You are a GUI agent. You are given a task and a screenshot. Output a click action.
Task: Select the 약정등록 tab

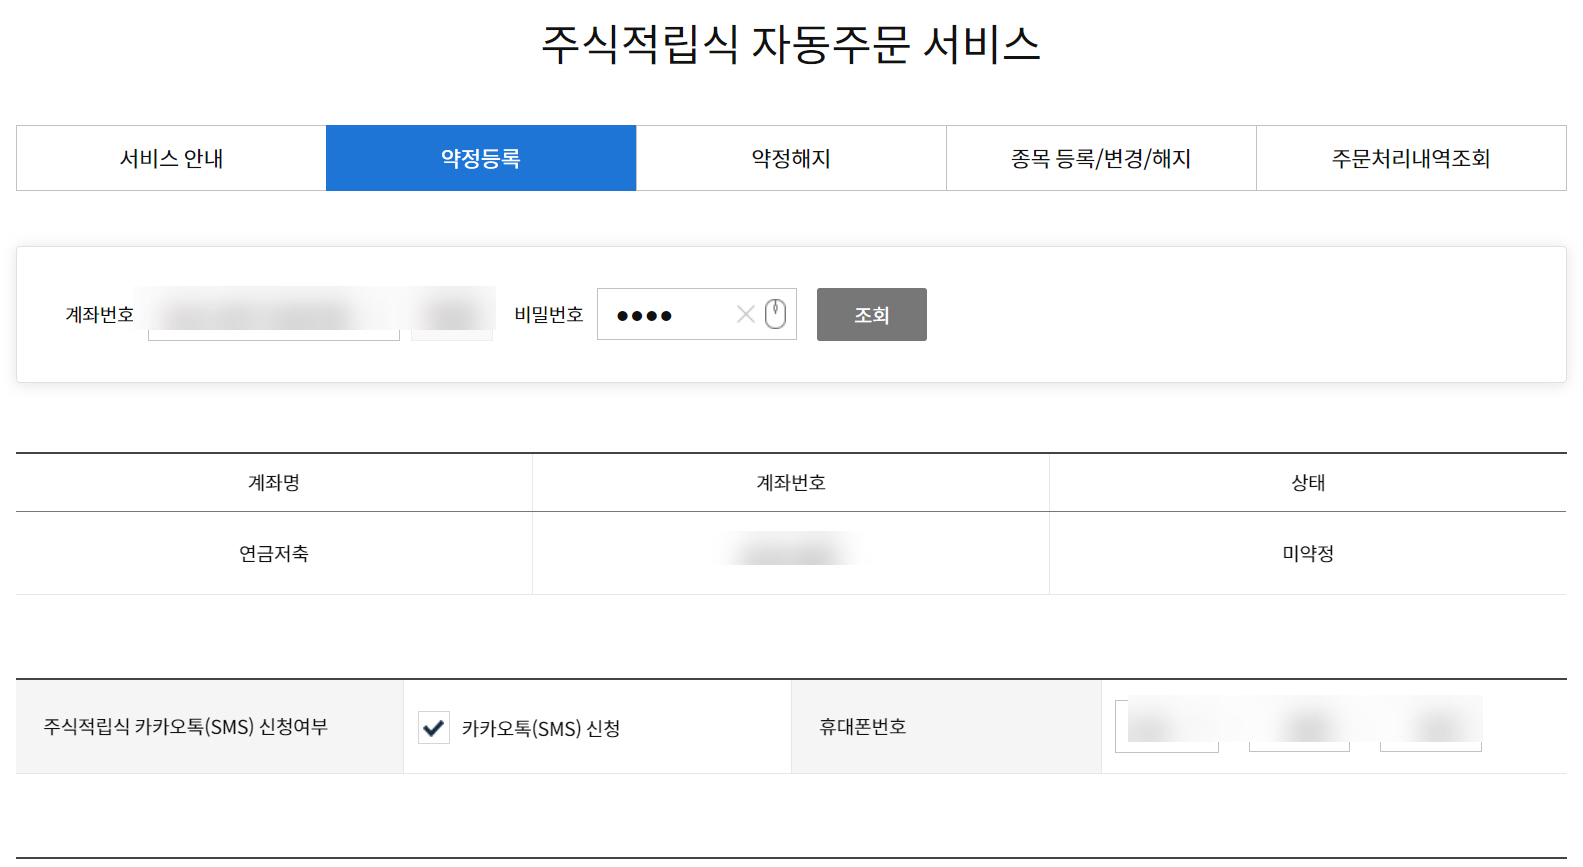[481, 158]
